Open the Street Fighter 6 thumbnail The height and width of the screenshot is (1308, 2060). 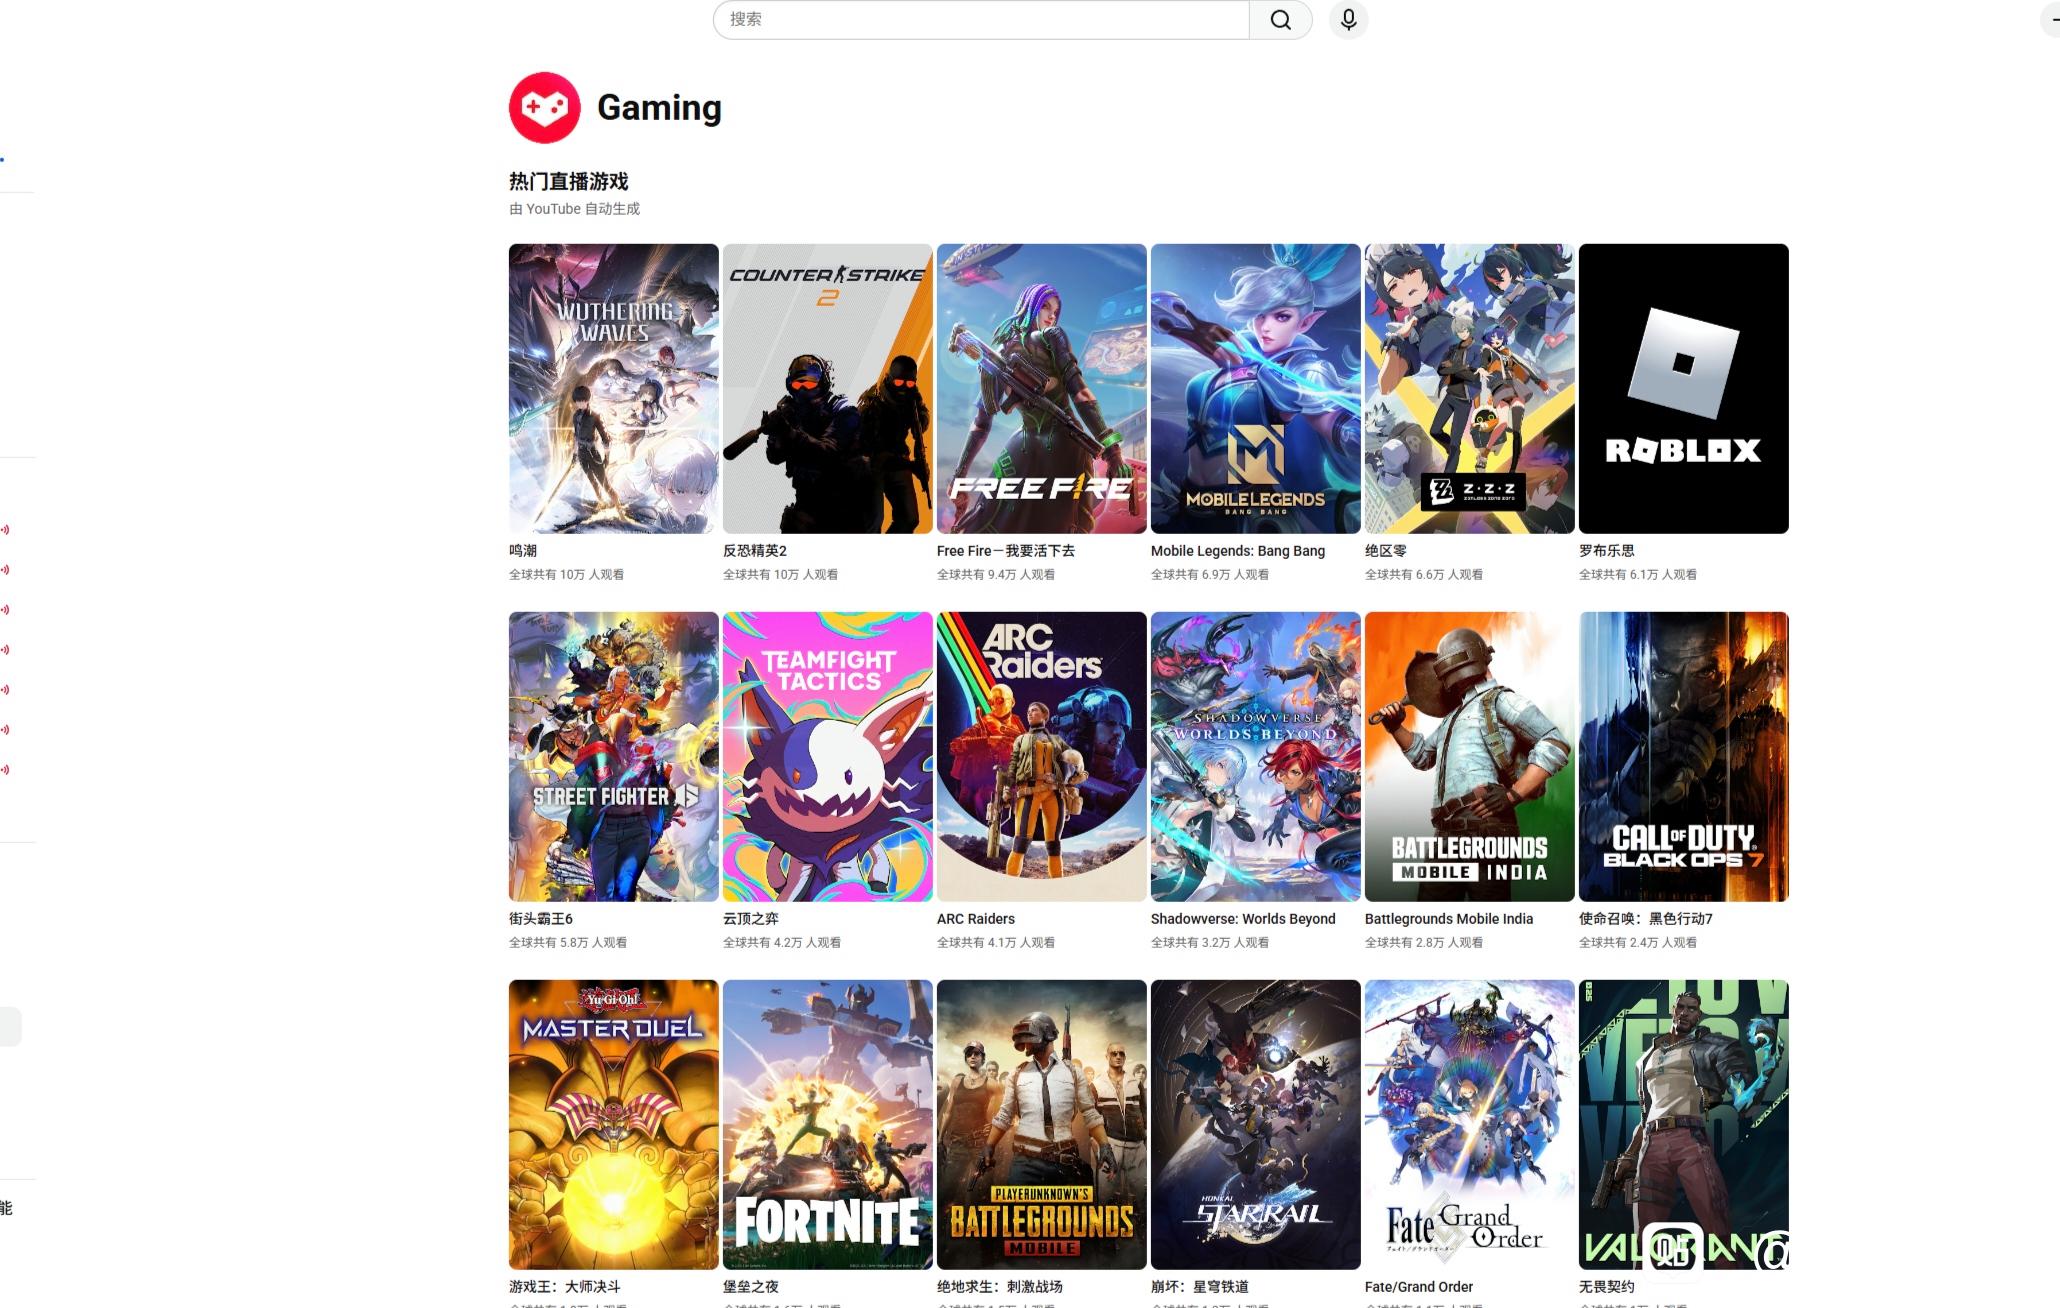pyautogui.click(x=613, y=756)
